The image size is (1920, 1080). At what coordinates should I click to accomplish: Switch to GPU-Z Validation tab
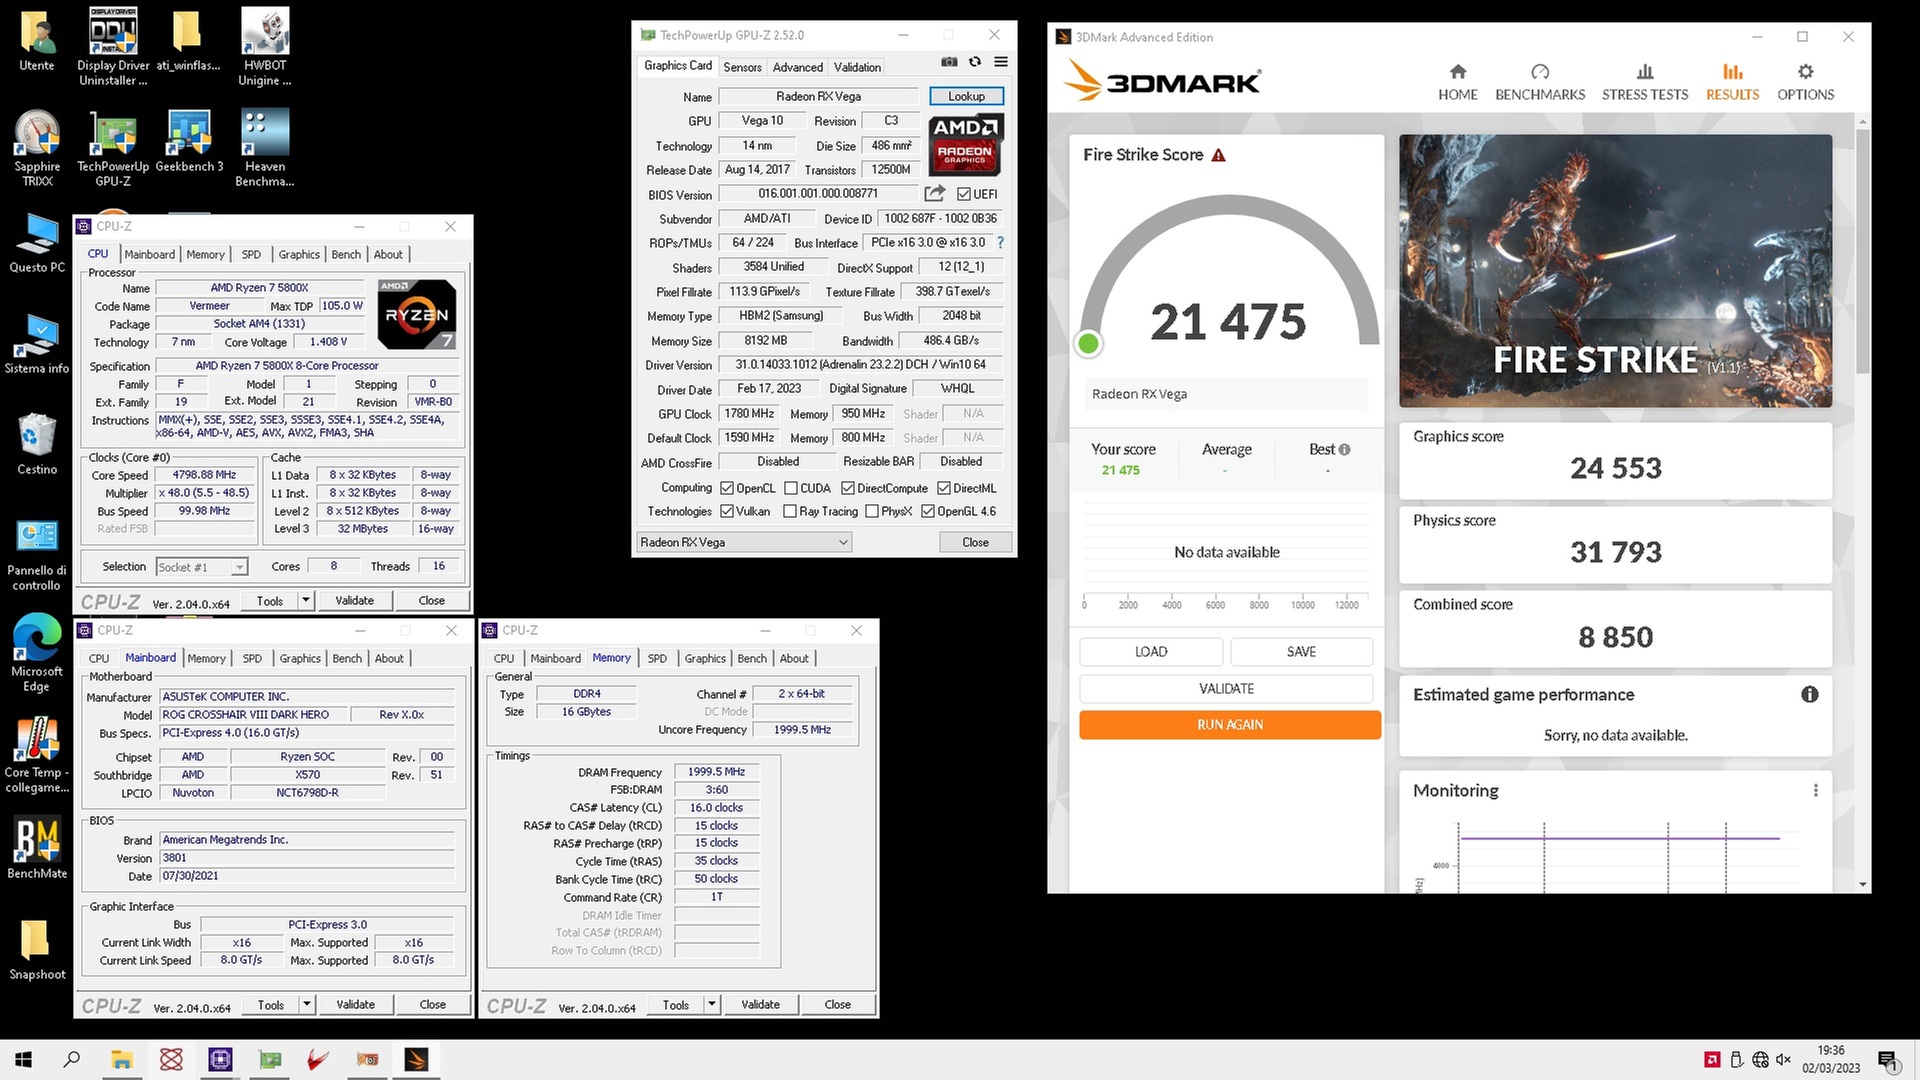click(x=857, y=67)
